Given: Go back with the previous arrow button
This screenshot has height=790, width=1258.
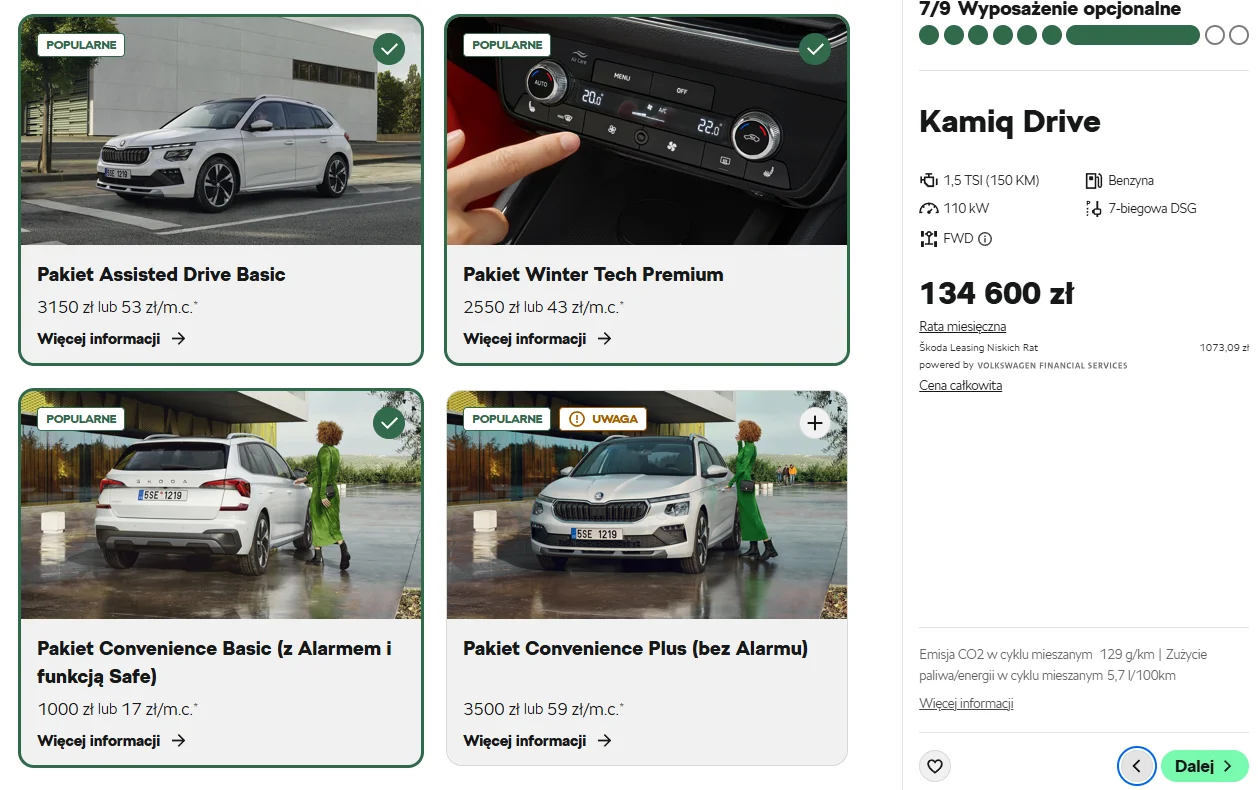Looking at the screenshot, I should pos(1136,767).
